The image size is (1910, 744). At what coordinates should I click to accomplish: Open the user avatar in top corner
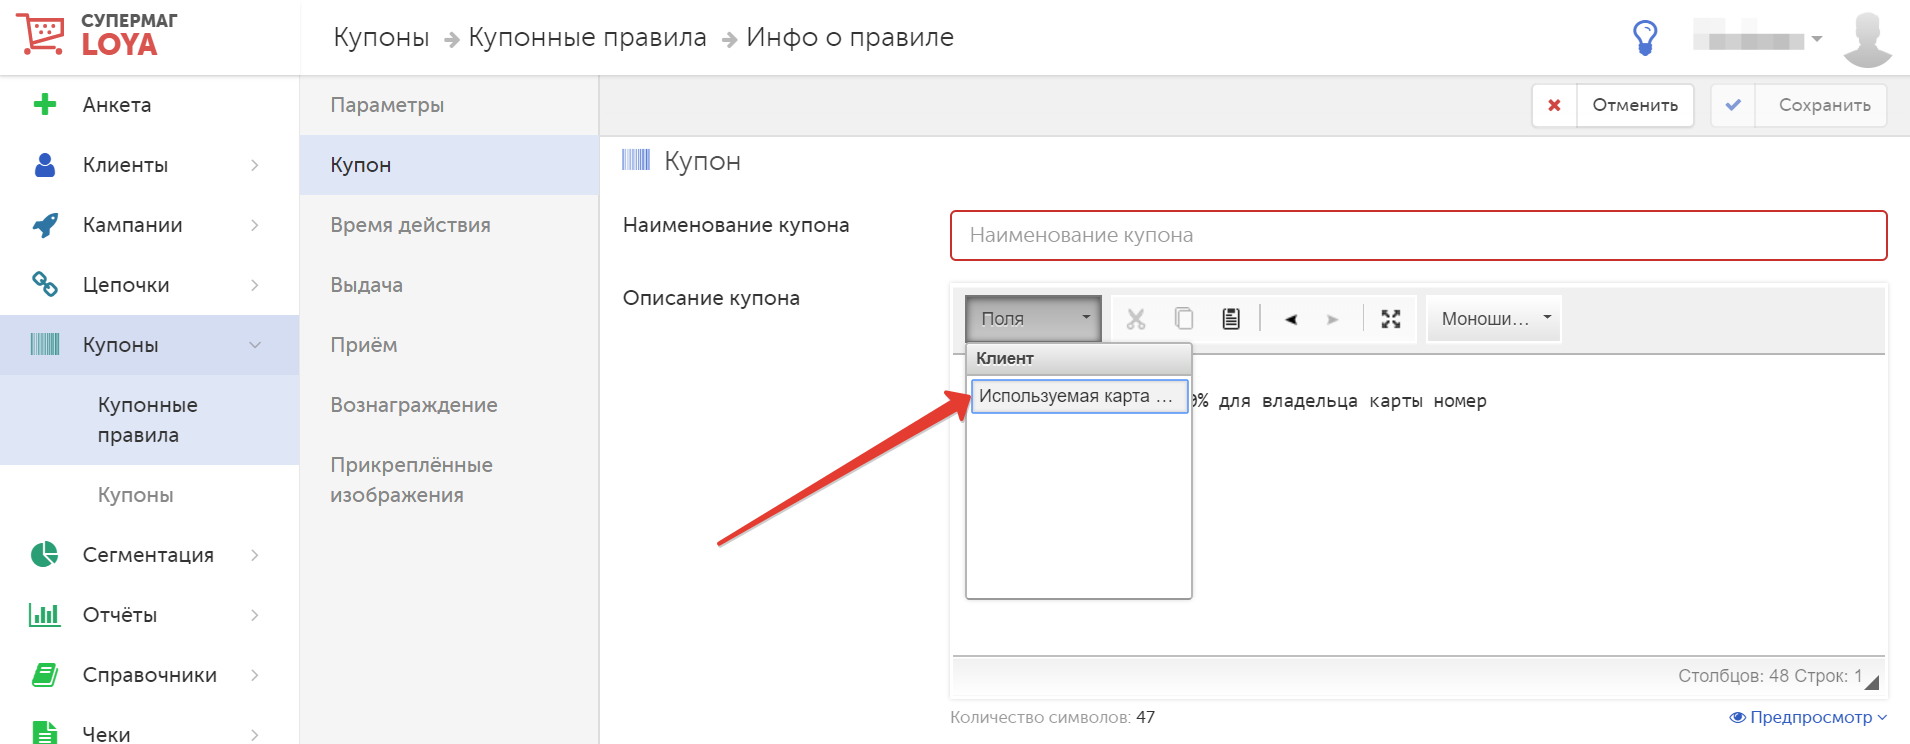tap(1867, 39)
